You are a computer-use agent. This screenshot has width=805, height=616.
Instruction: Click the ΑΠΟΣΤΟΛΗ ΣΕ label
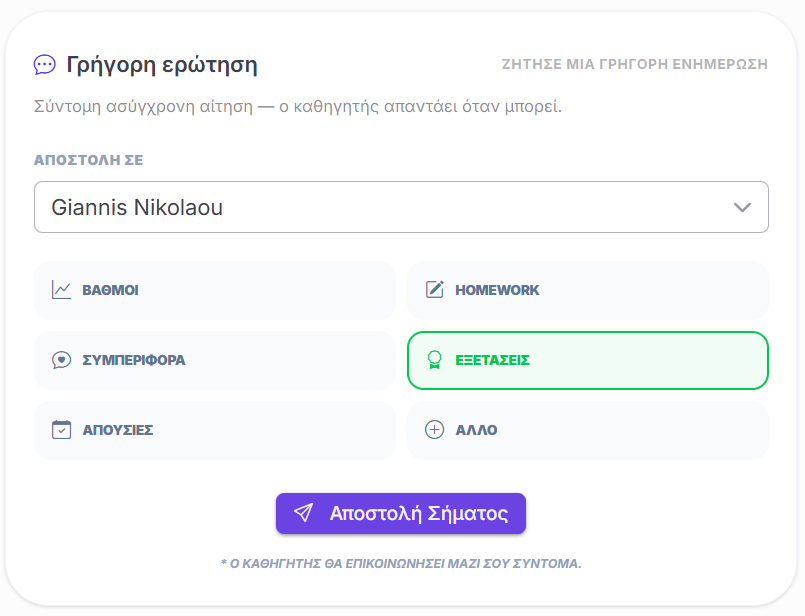click(88, 160)
